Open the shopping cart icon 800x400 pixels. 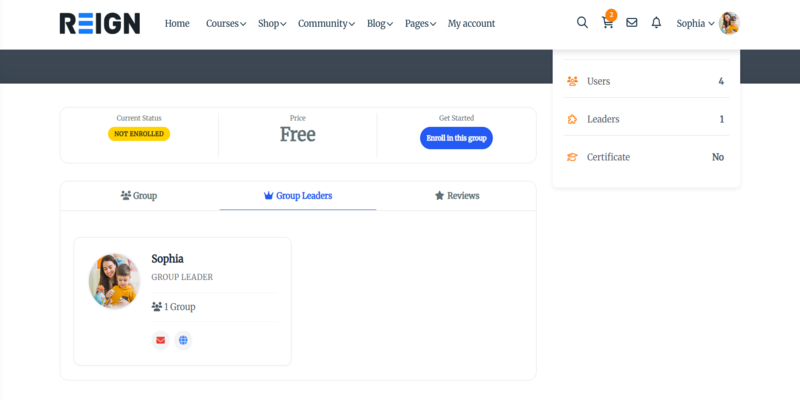click(607, 23)
